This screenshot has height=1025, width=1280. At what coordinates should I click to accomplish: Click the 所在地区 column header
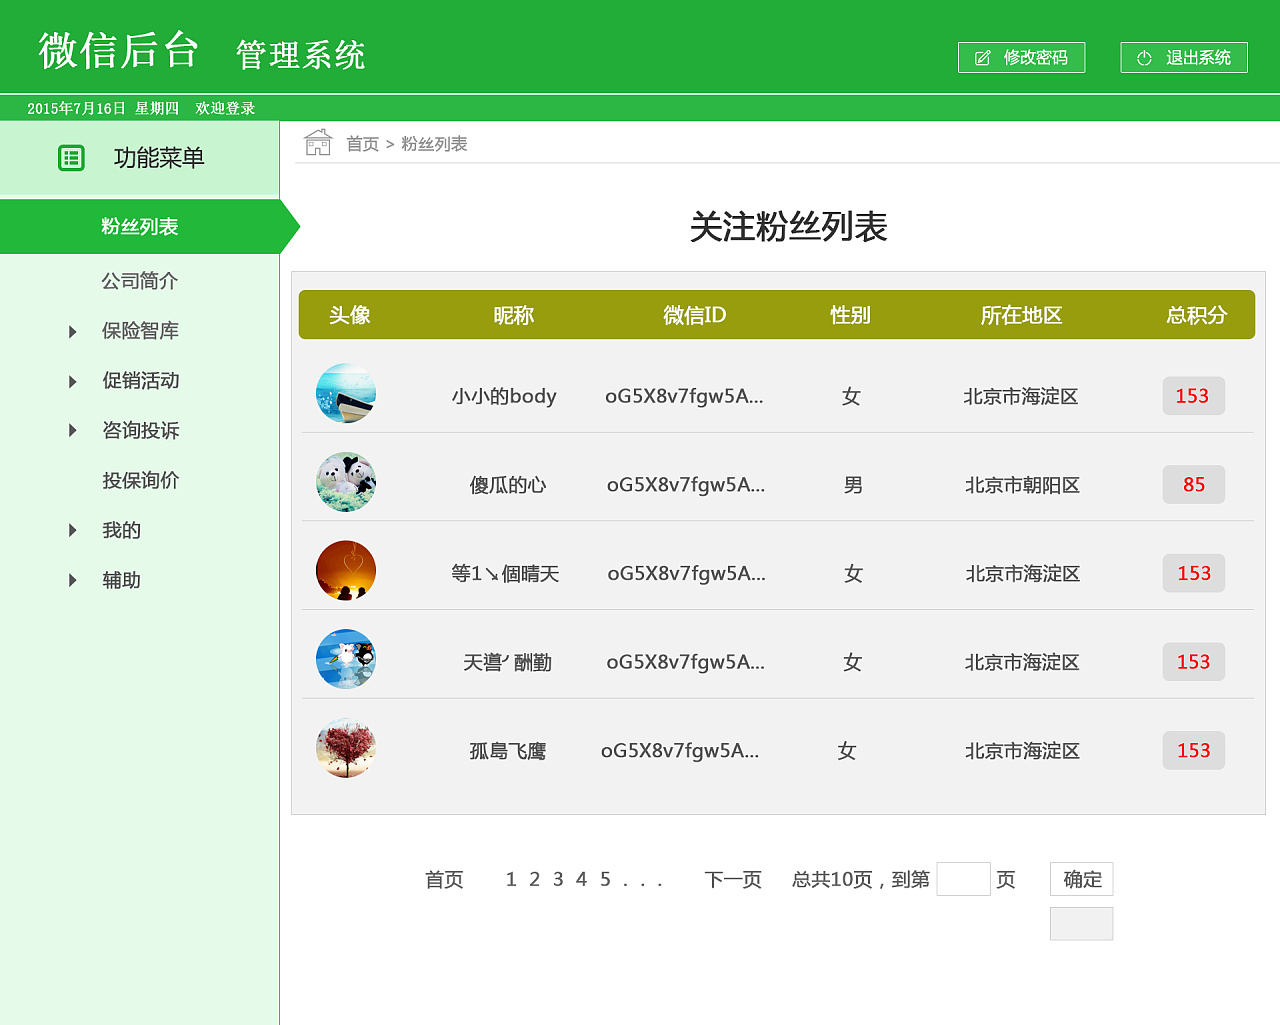coord(1021,315)
